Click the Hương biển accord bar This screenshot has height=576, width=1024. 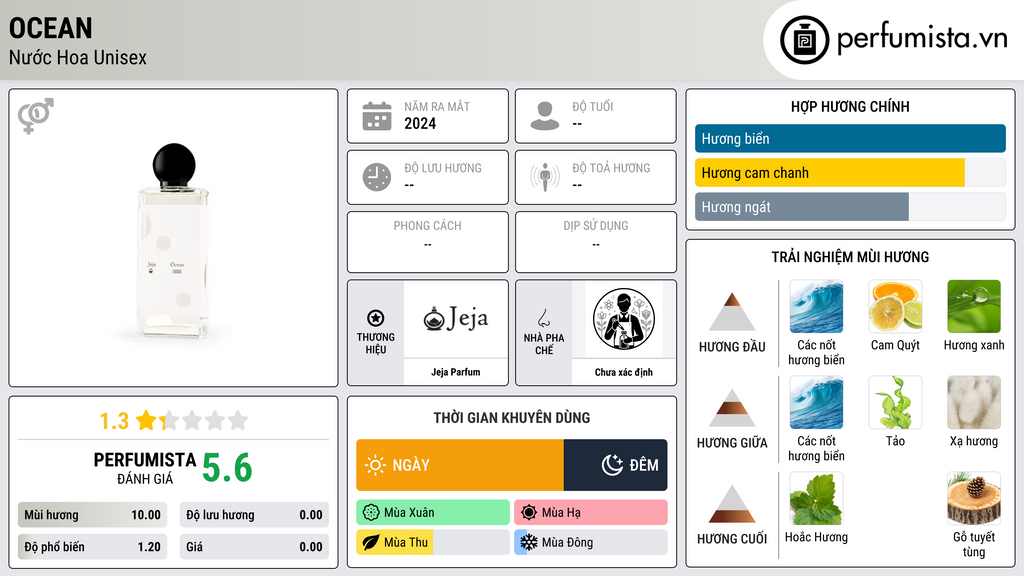pos(850,138)
